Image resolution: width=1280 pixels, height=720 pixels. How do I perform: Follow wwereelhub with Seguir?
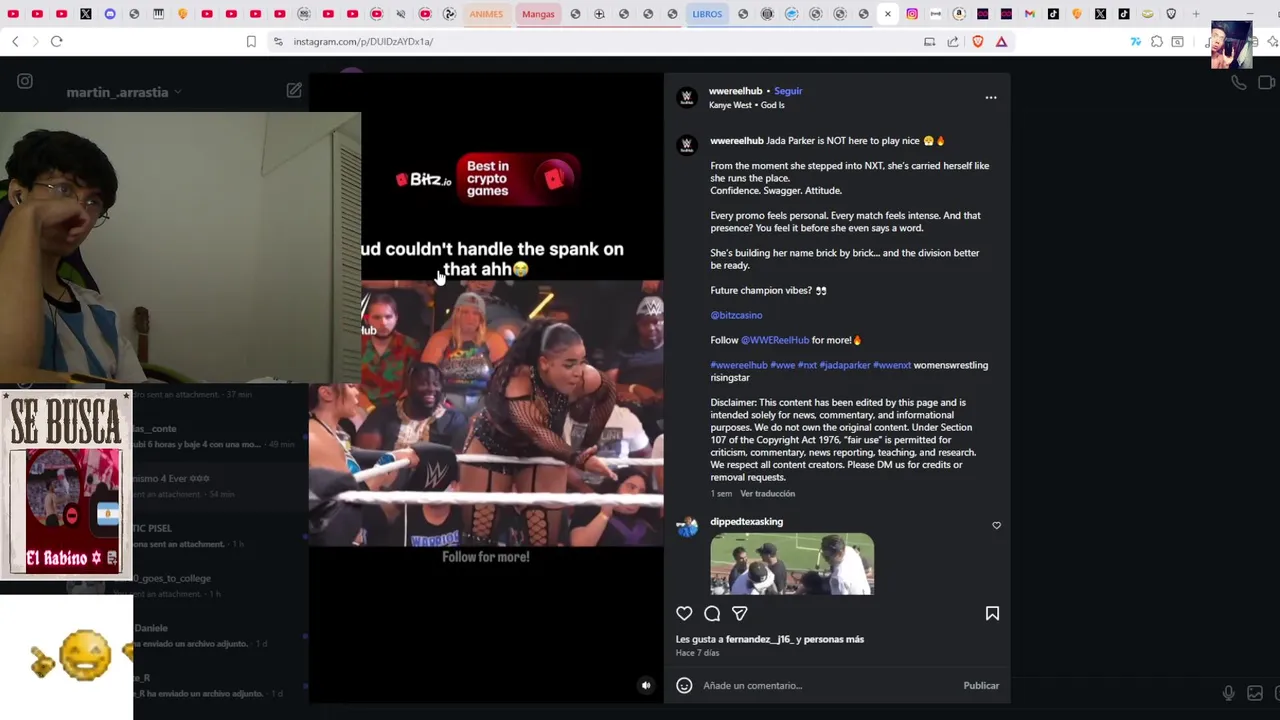point(788,91)
